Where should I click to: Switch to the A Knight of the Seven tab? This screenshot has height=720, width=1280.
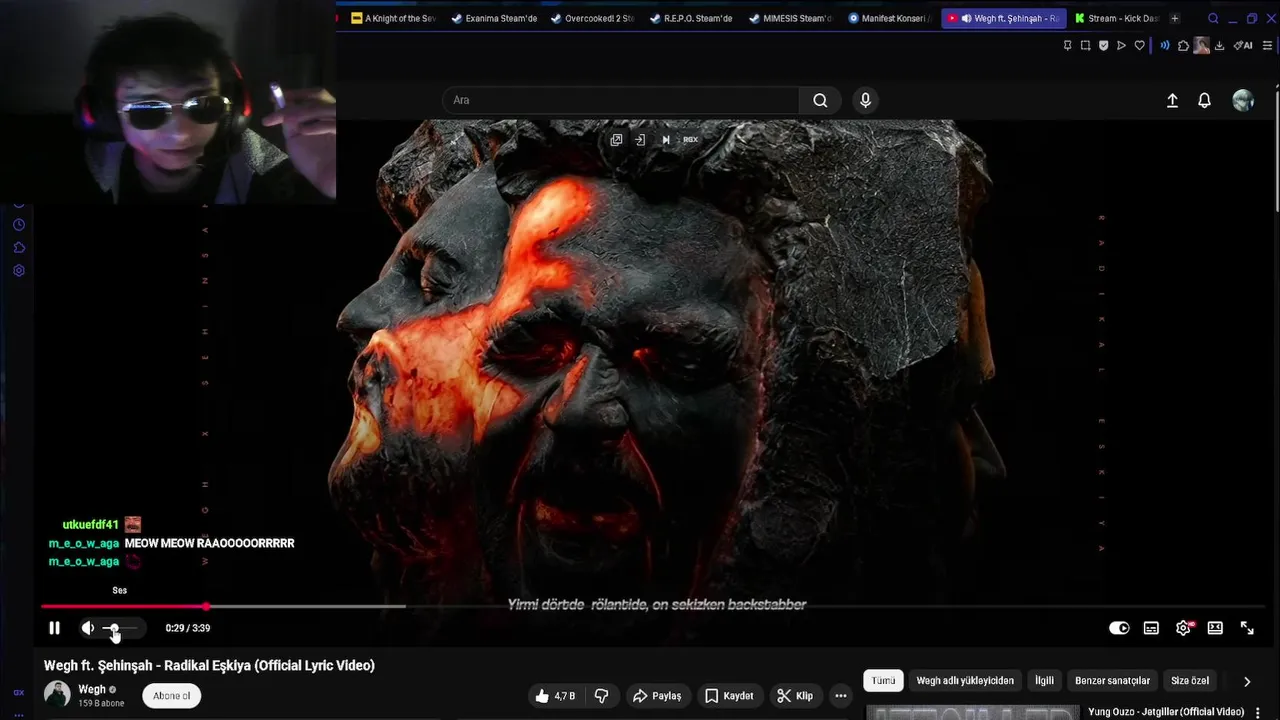click(x=393, y=18)
